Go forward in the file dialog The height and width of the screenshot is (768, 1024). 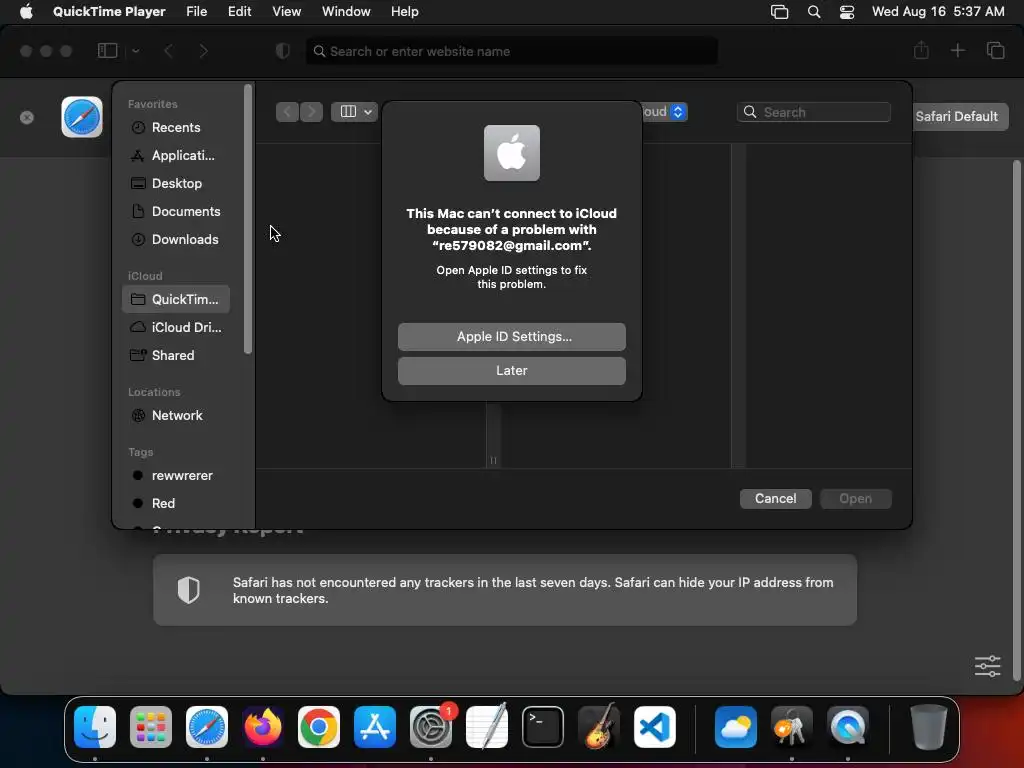(x=312, y=112)
